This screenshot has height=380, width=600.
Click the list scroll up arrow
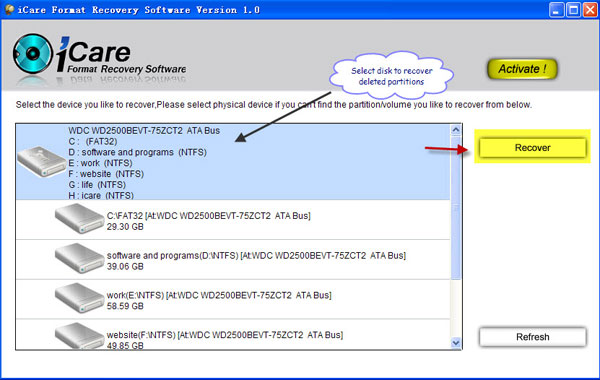[455, 130]
